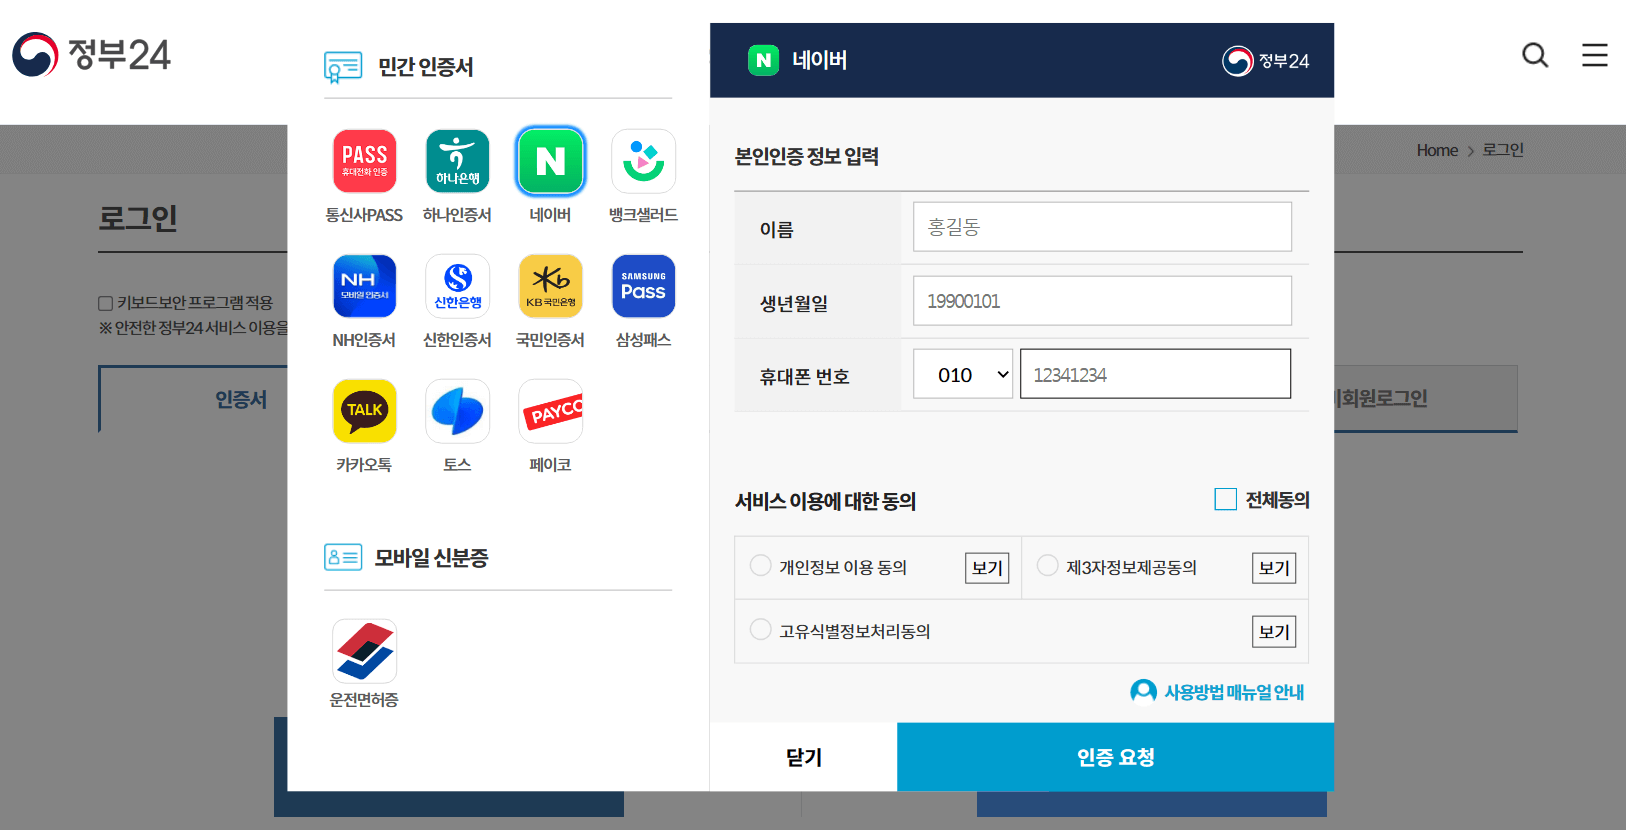Check the 전체동의 checkbox
The image size is (1626, 830).
point(1225,499)
